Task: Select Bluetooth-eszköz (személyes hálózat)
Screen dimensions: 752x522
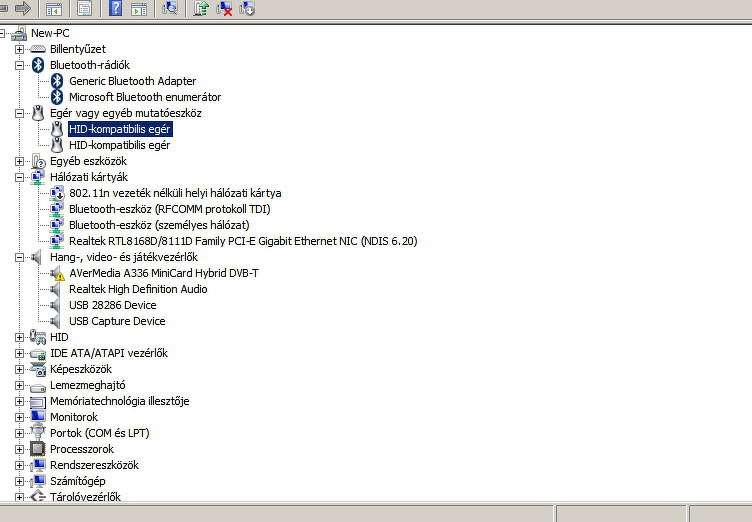Action: click(x=159, y=225)
